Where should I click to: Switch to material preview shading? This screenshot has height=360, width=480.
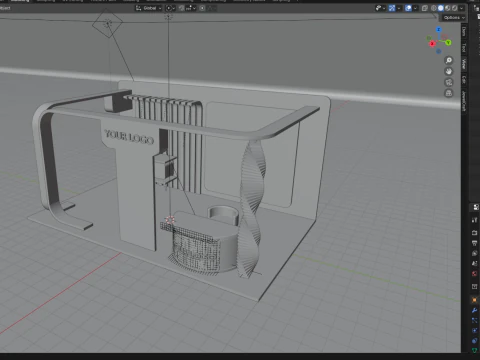pos(448,8)
